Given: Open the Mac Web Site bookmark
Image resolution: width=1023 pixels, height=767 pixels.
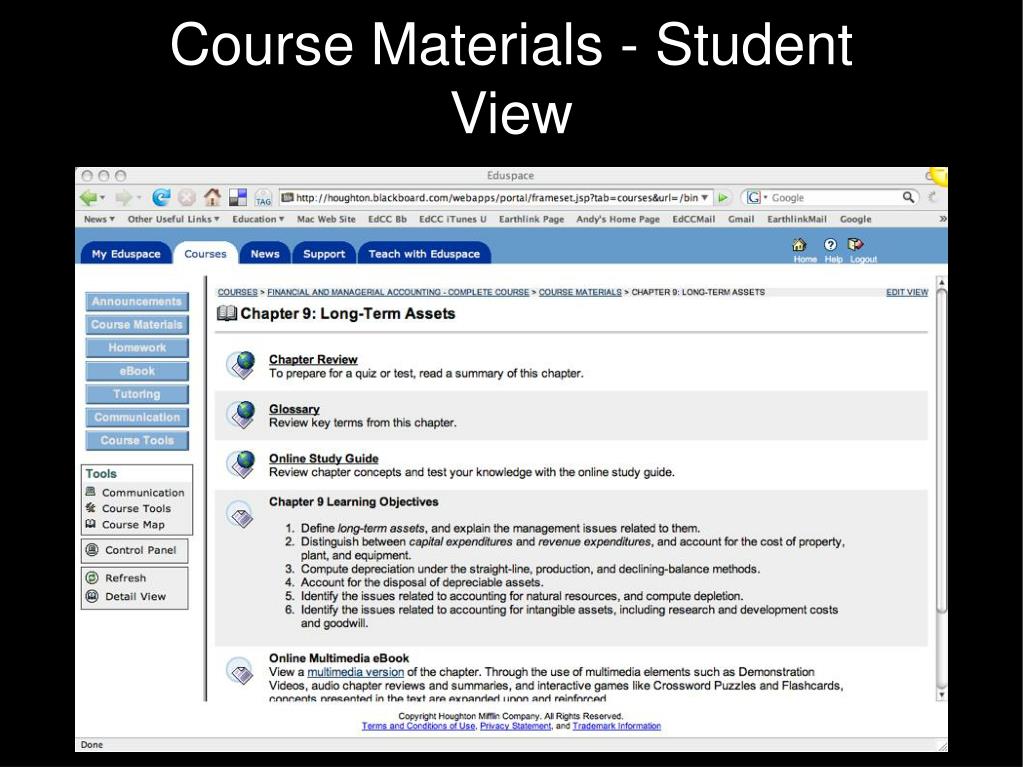Looking at the screenshot, I should pyautogui.click(x=326, y=219).
